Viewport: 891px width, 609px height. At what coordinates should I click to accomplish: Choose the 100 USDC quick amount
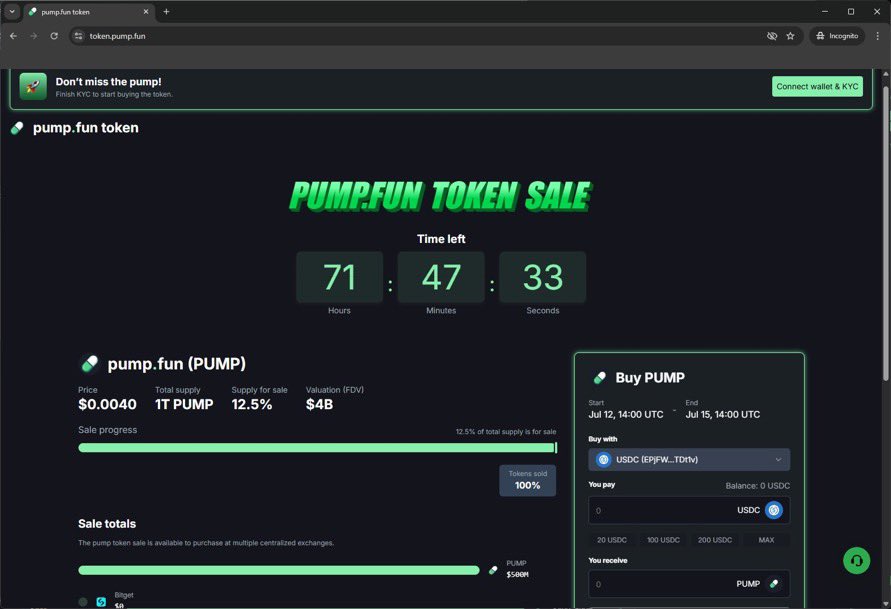pyautogui.click(x=663, y=540)
